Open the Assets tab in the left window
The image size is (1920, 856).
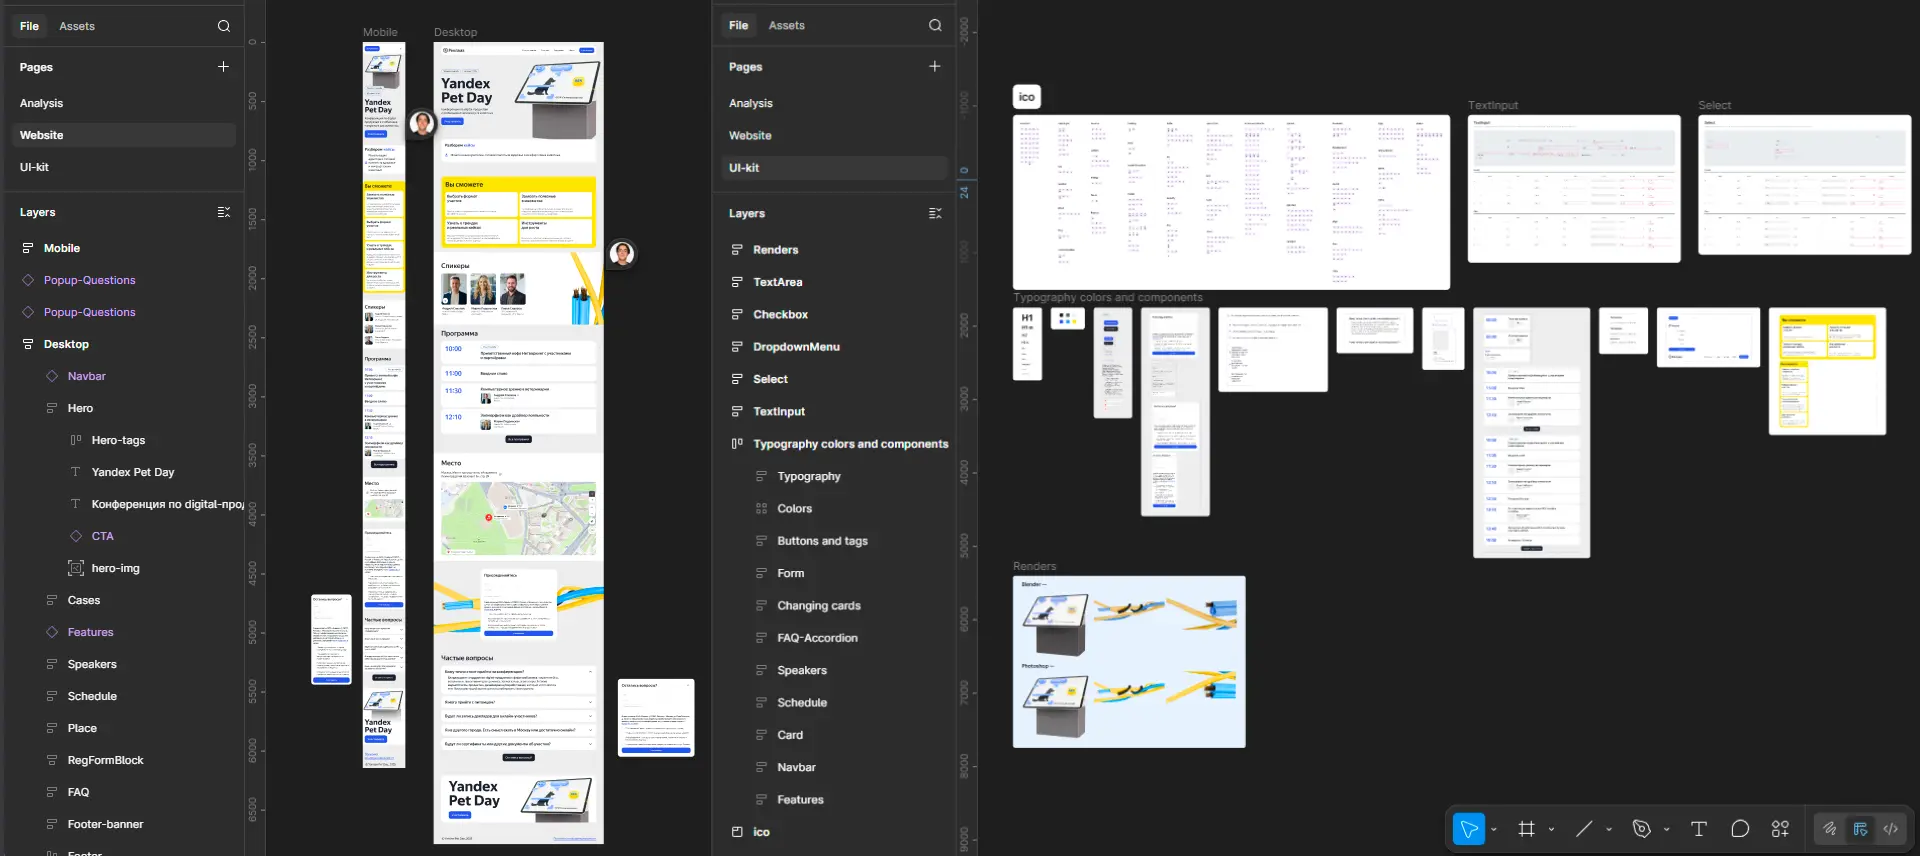click(77, 26)
